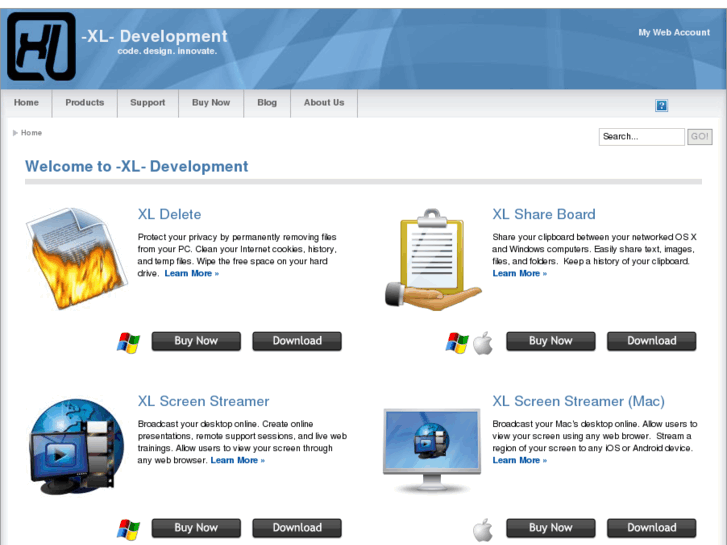Click Learn More for XL Delete

tap(191, 273)
